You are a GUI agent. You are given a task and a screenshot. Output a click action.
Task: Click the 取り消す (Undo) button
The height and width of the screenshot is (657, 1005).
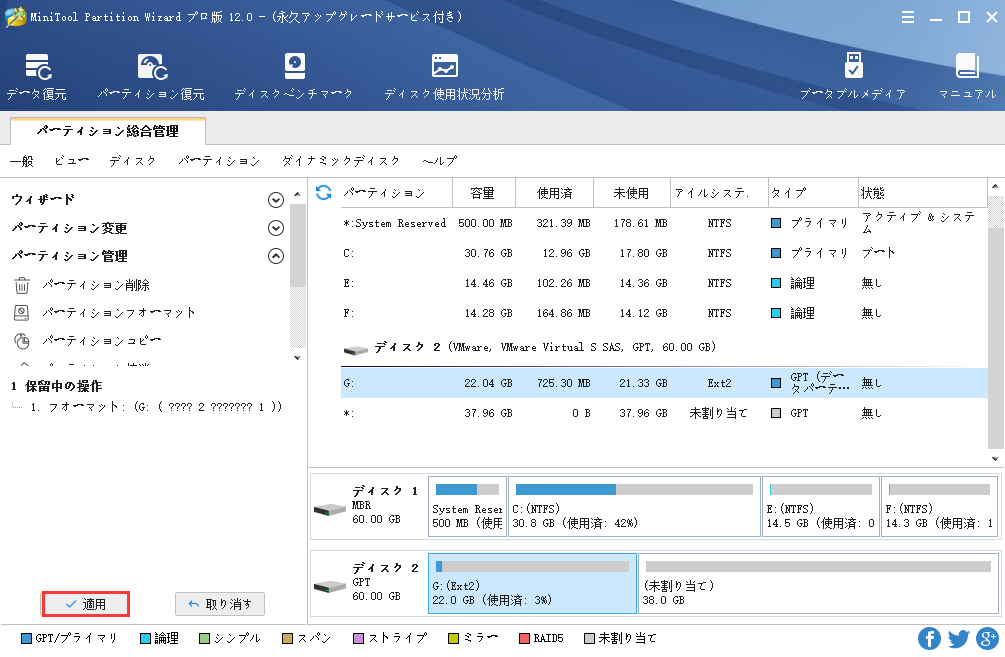(220, 604)
